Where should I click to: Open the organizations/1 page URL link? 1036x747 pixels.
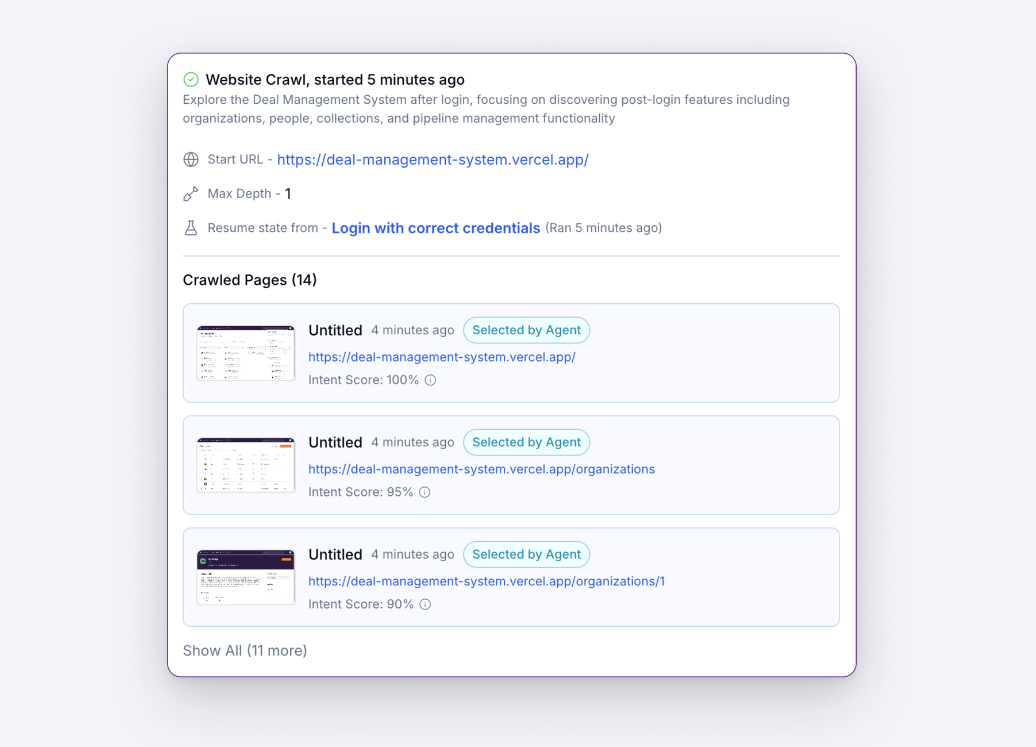click(x=486, y=580)
